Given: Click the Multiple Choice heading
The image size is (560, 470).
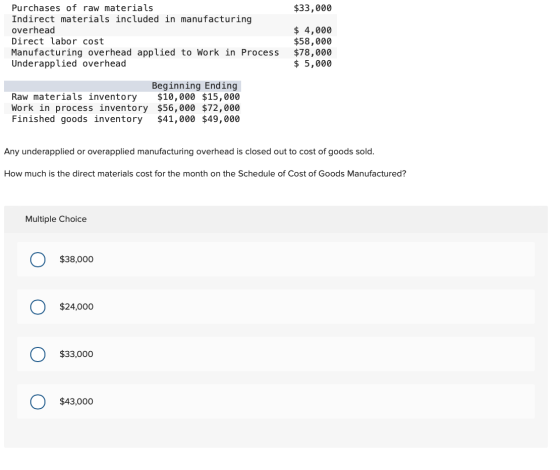Looking at the screenshot, I should [56, 219].
